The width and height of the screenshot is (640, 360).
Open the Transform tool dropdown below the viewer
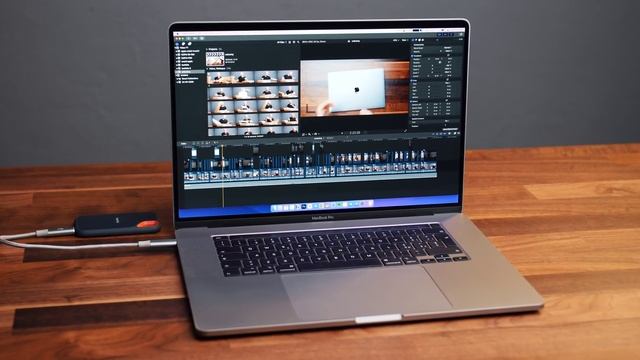pyautogui.click(x=304, y=133)
